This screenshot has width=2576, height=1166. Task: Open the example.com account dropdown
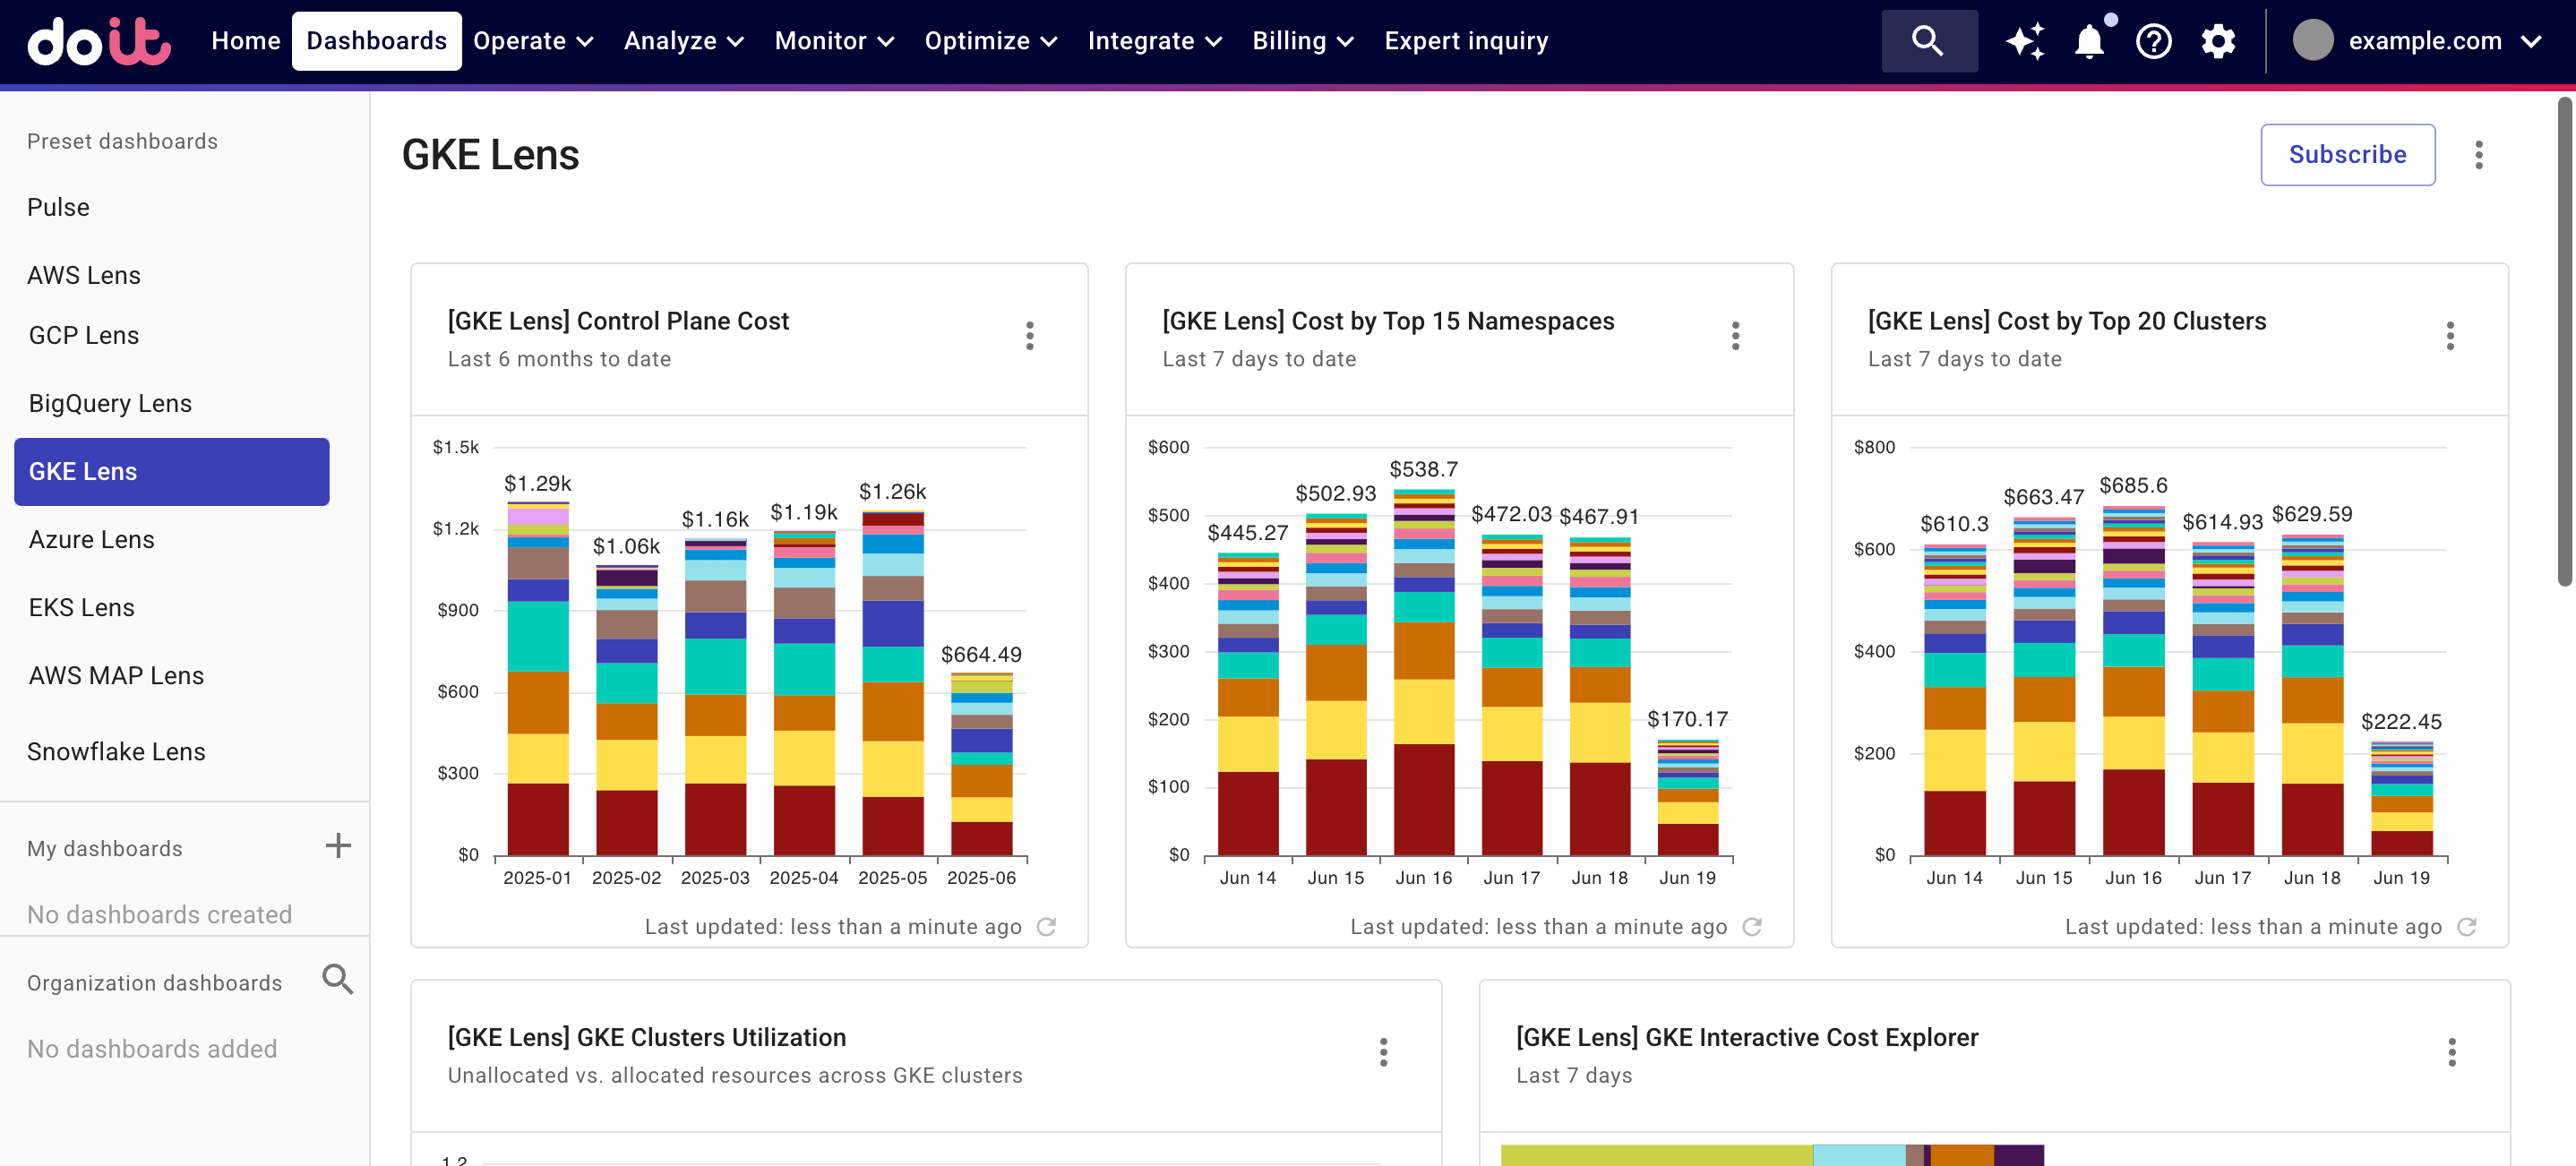tap(2417, 41)
